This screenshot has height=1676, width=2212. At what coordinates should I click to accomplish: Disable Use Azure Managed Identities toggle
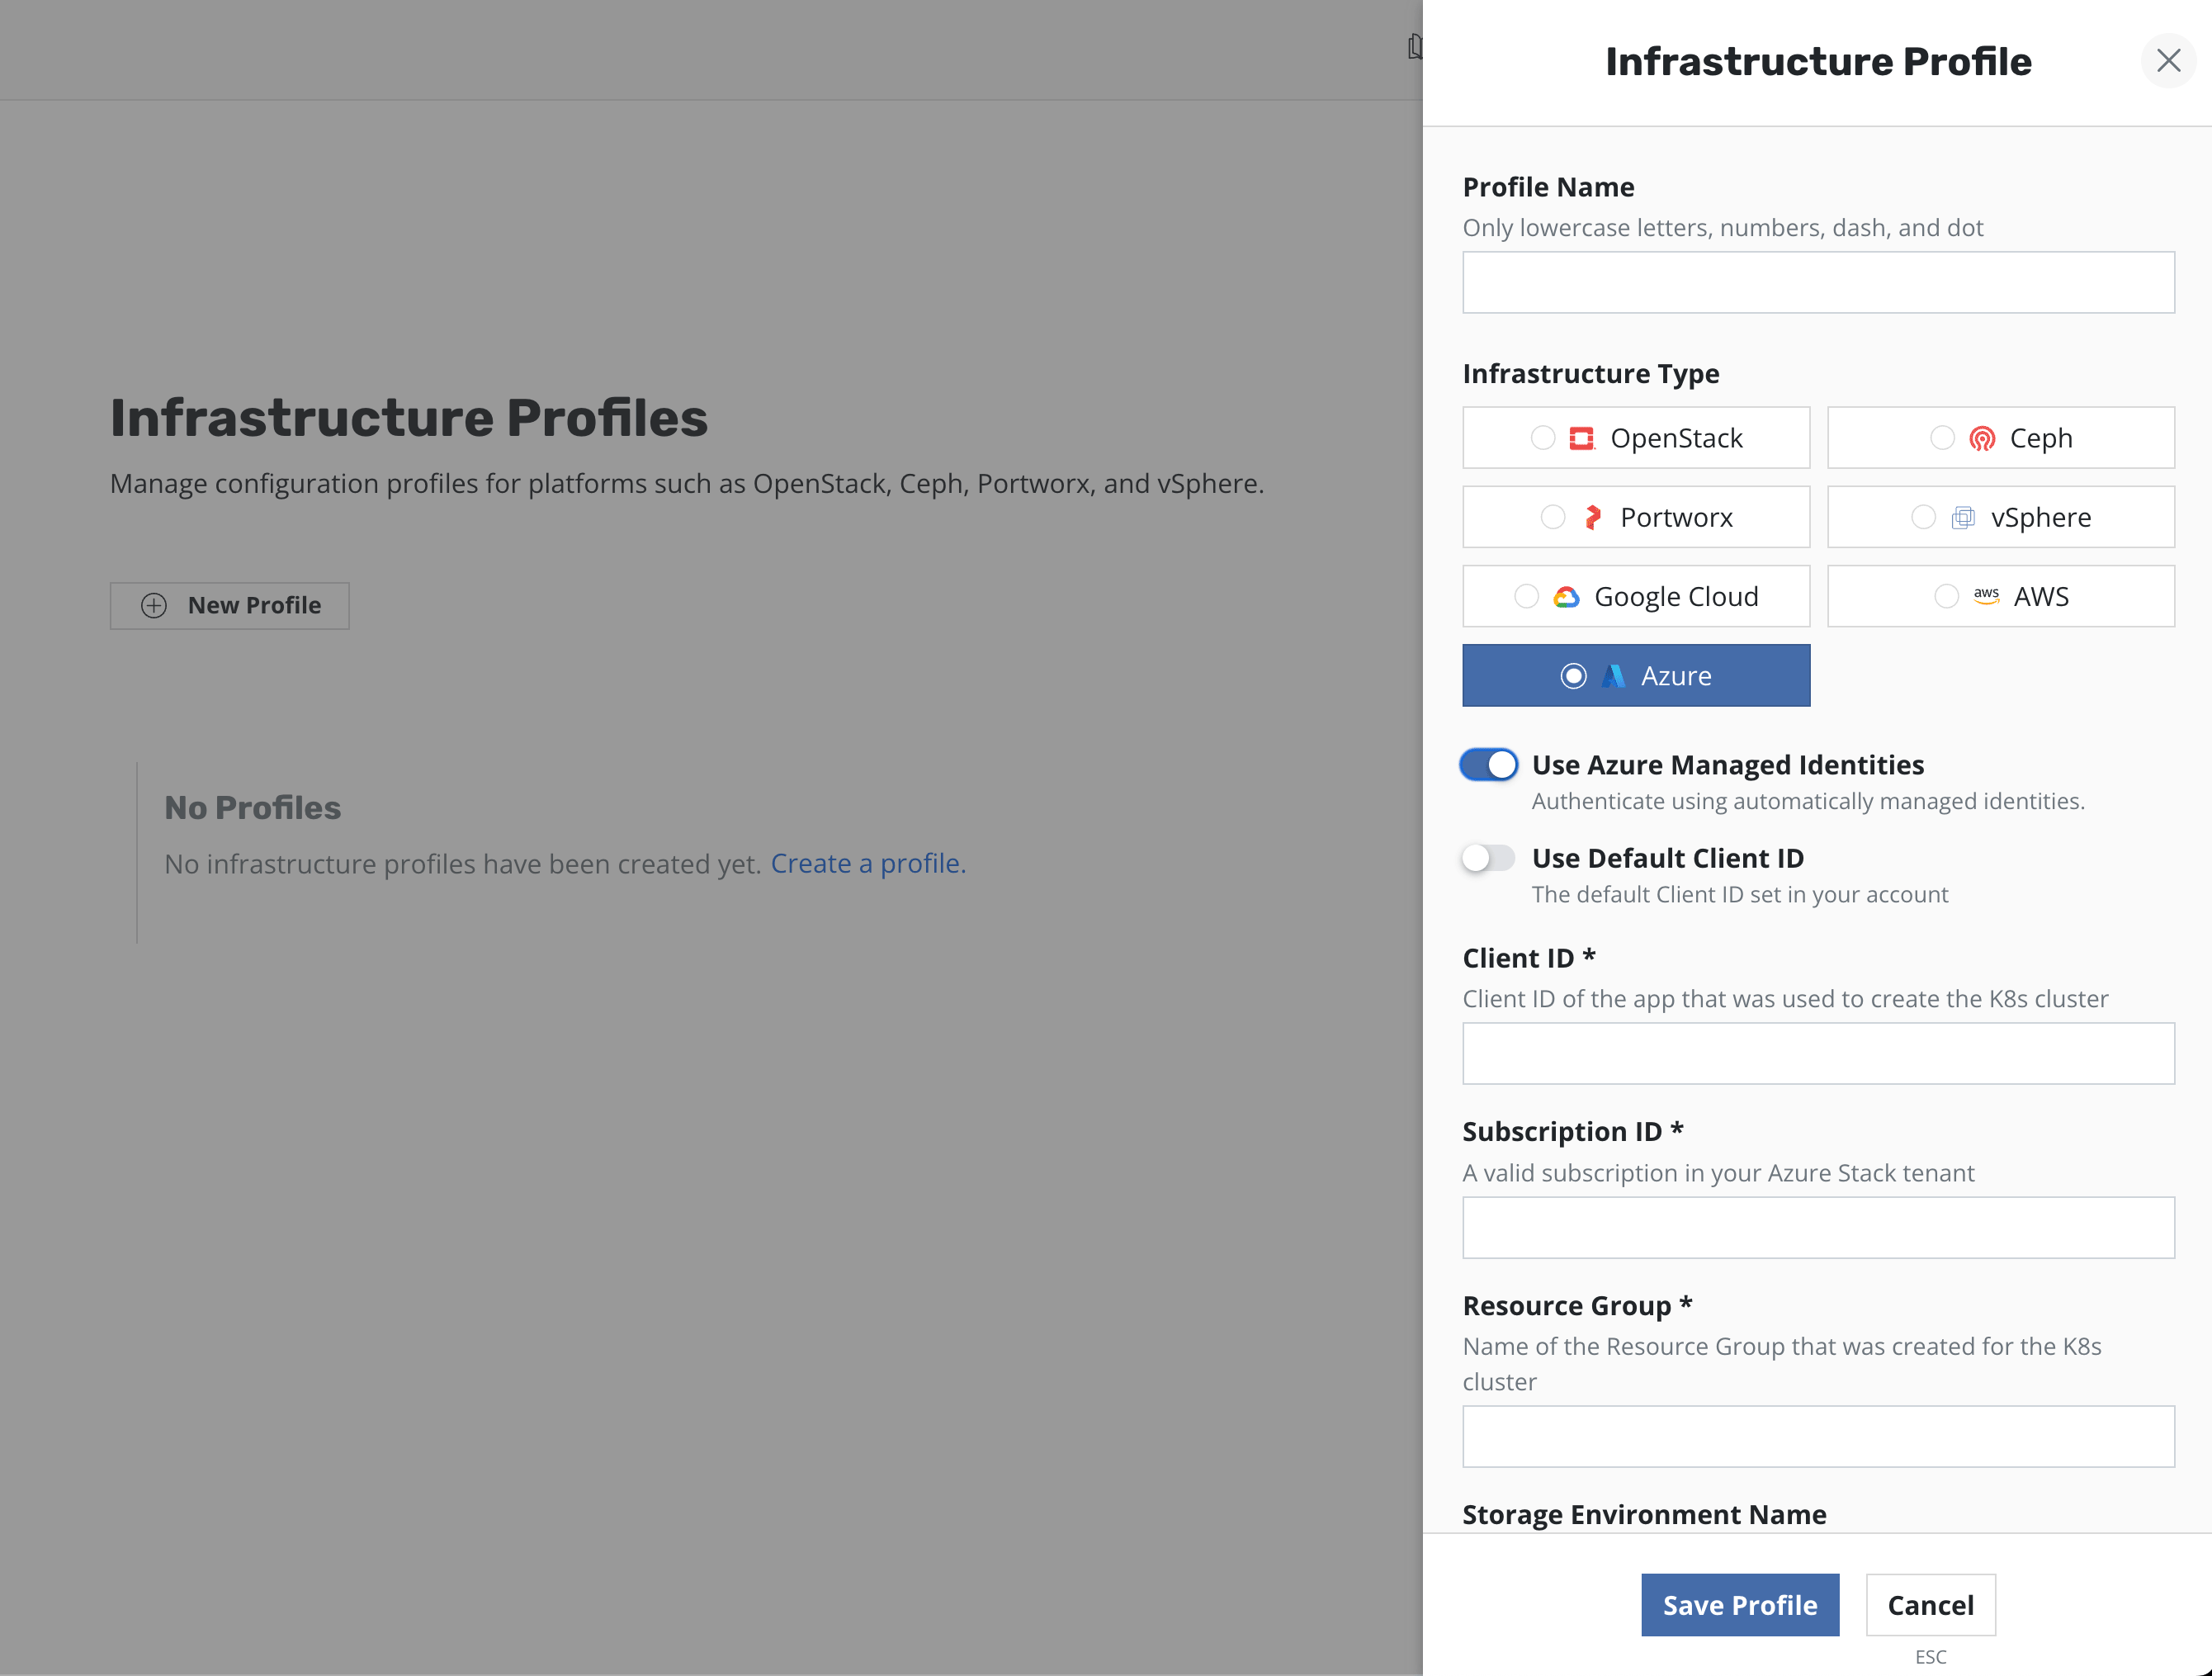coord(1488,765)
